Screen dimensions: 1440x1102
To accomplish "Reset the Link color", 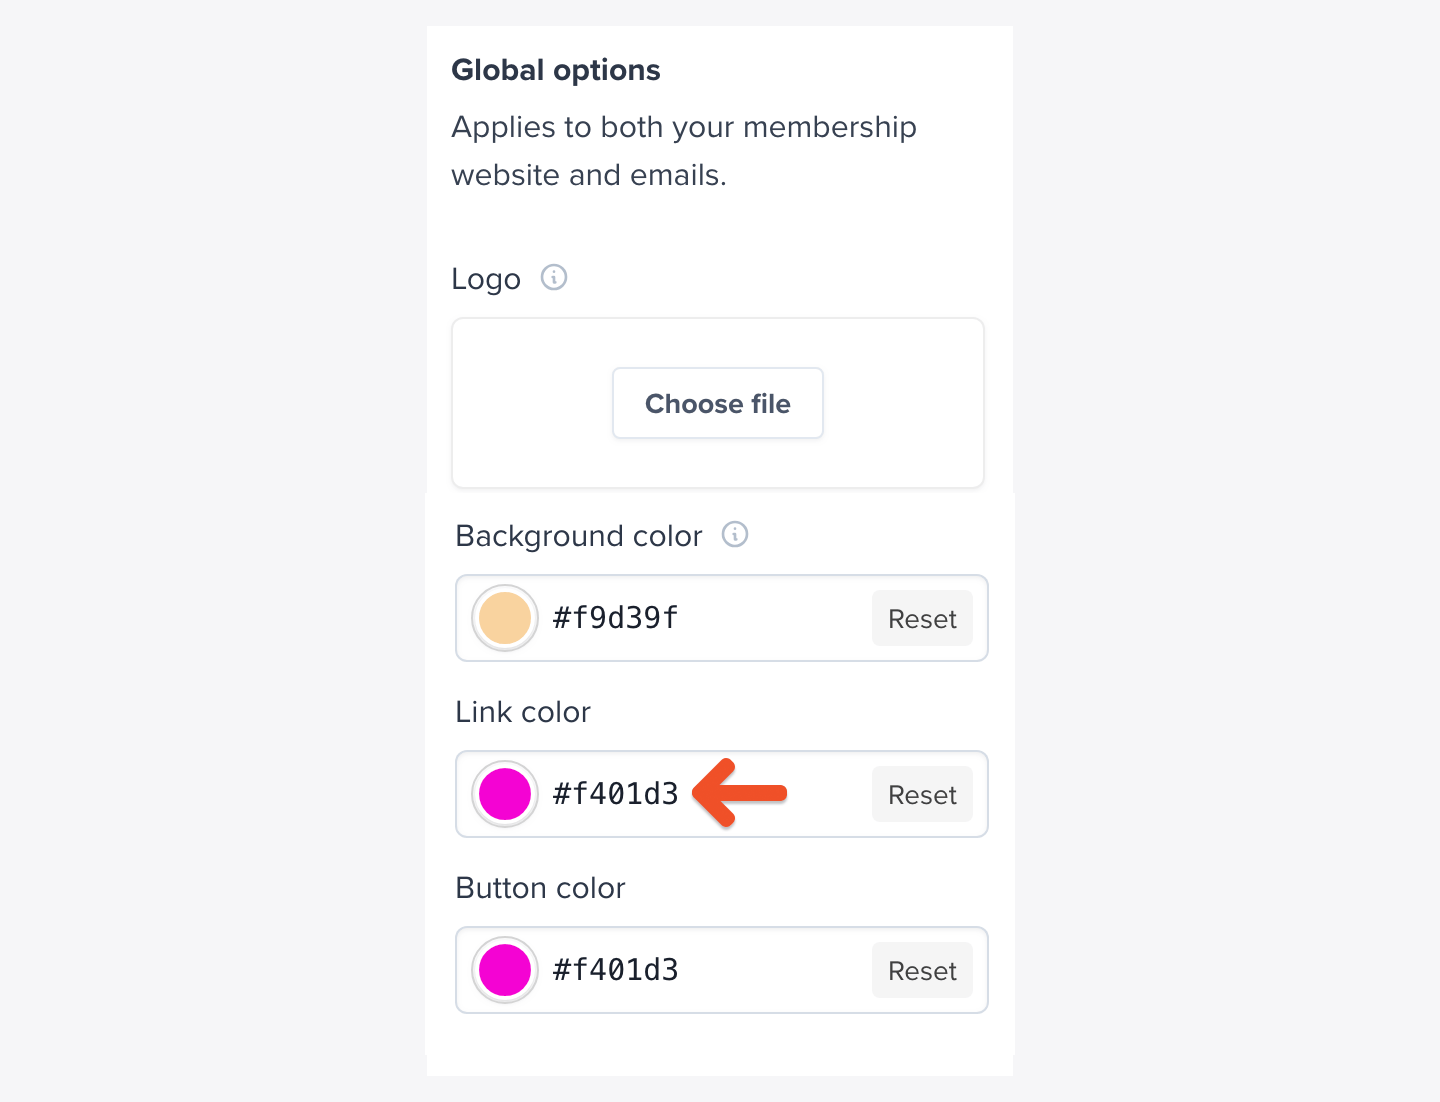I will pyautogui.click(x=922, y=795).
